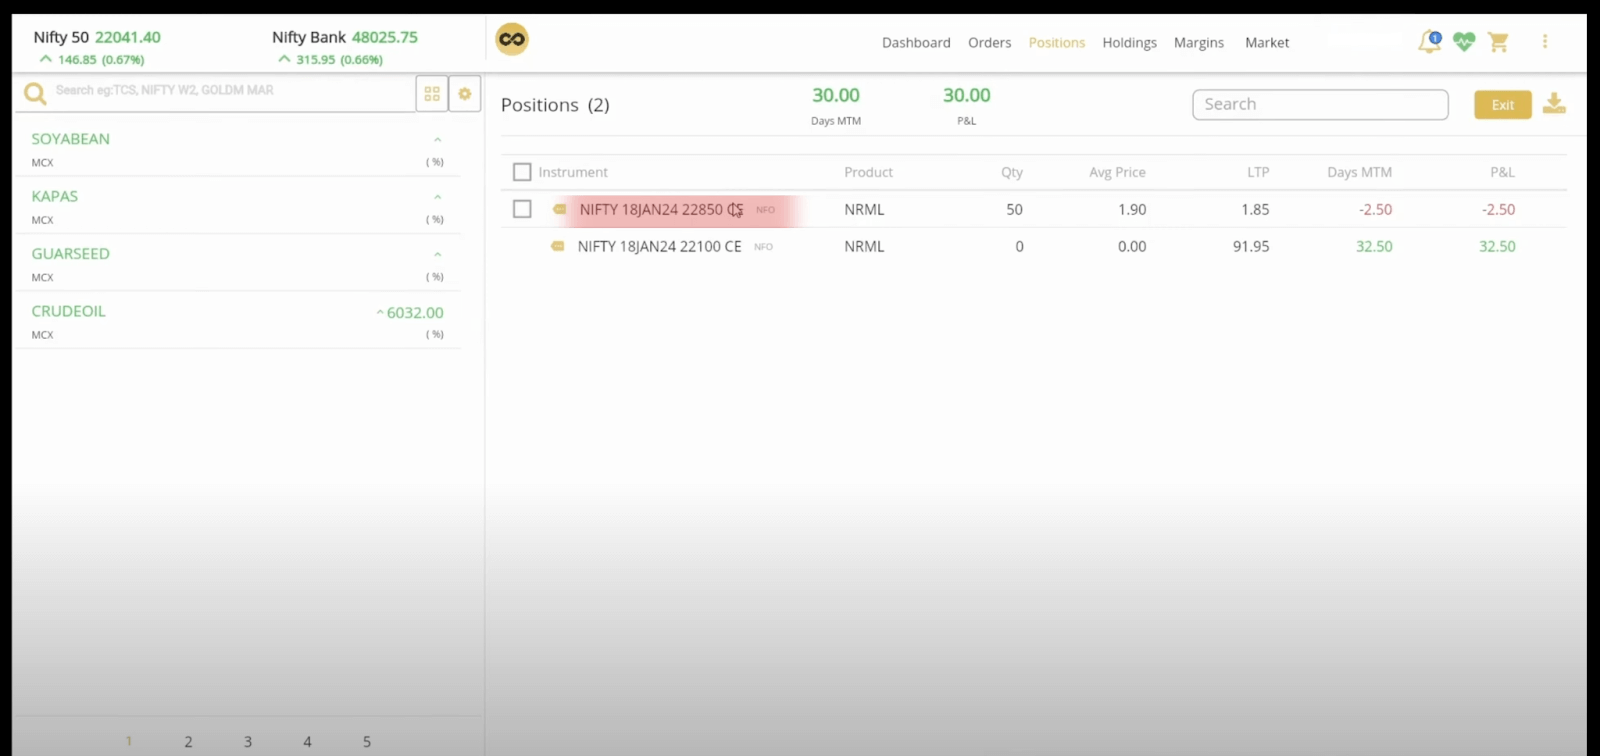This screenshot has height=756, width=1600.
Task: Click the download positions icon
Action: [x=1554, y=104]
